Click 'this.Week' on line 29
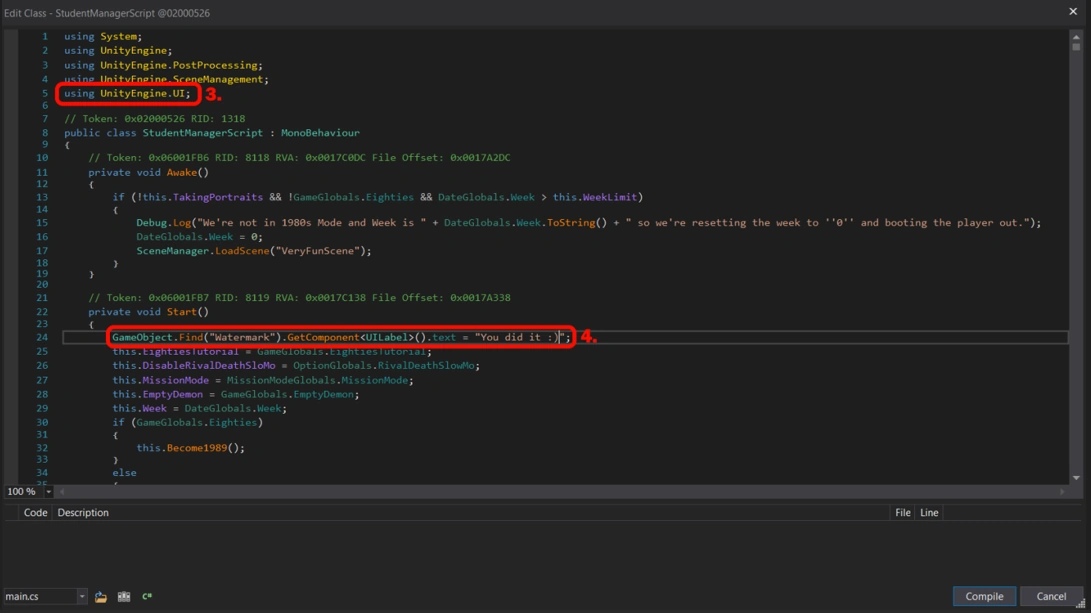1091x613 pixels. (139, 408)
